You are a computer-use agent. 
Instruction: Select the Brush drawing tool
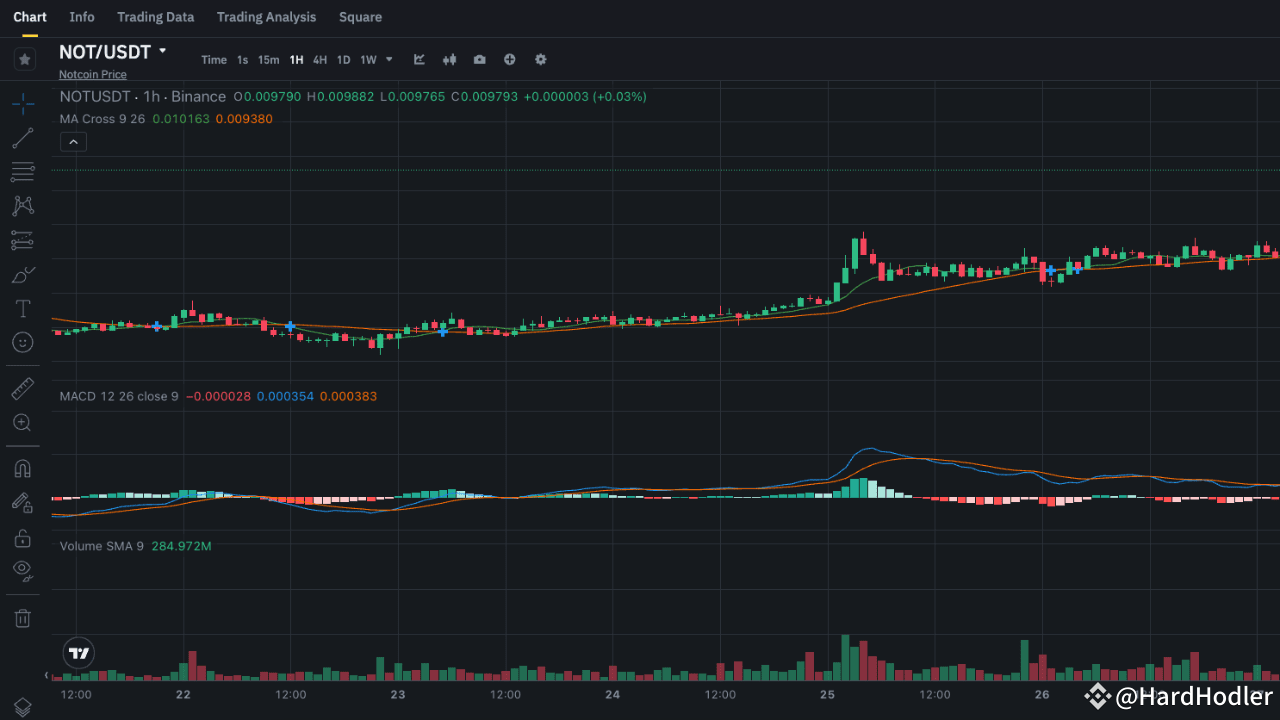[23, 274]
